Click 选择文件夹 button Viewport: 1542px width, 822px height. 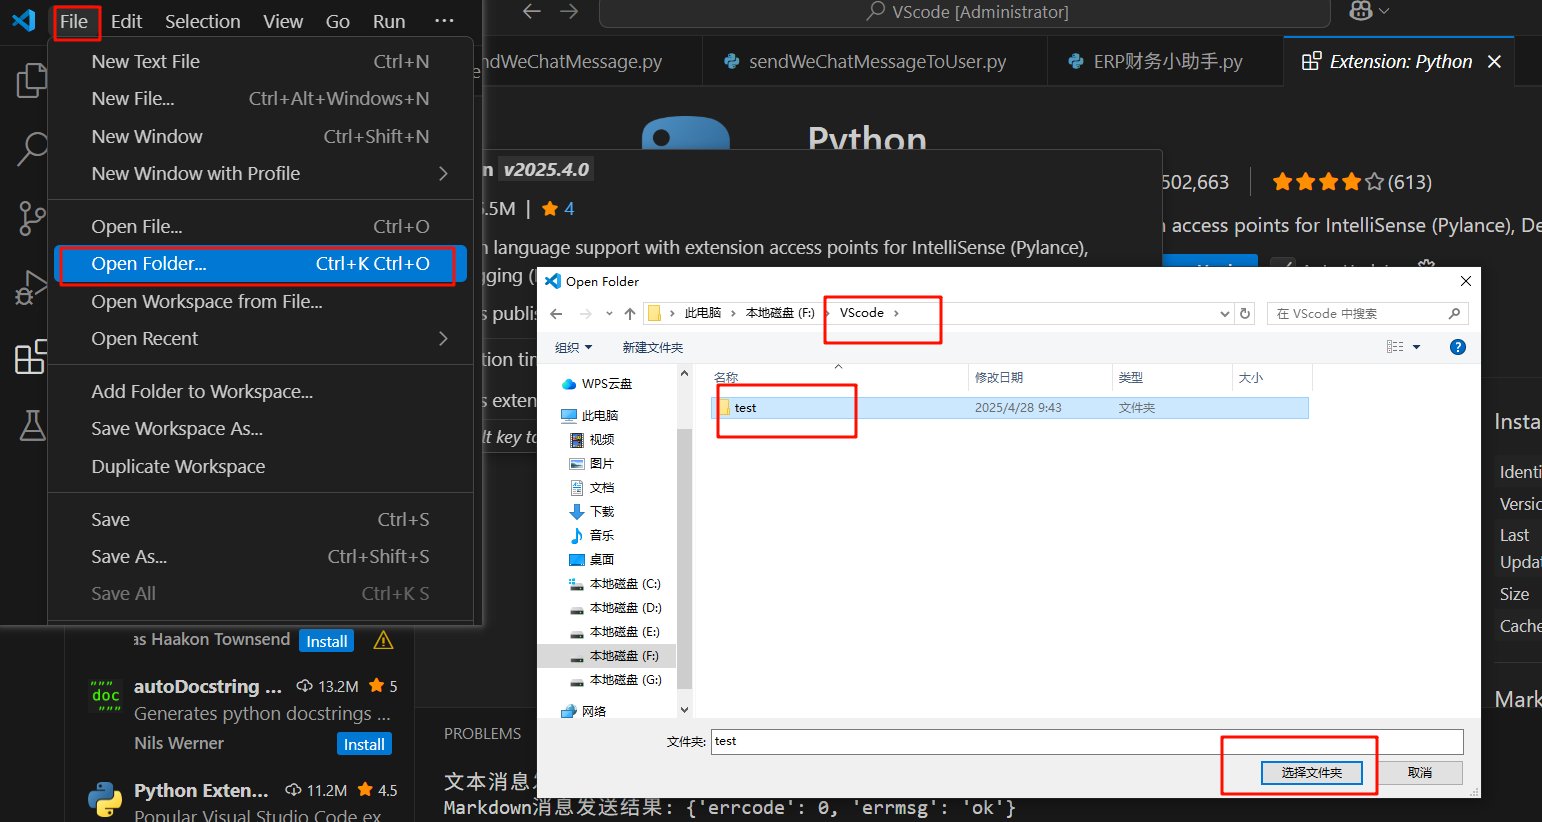(1311, 773)
